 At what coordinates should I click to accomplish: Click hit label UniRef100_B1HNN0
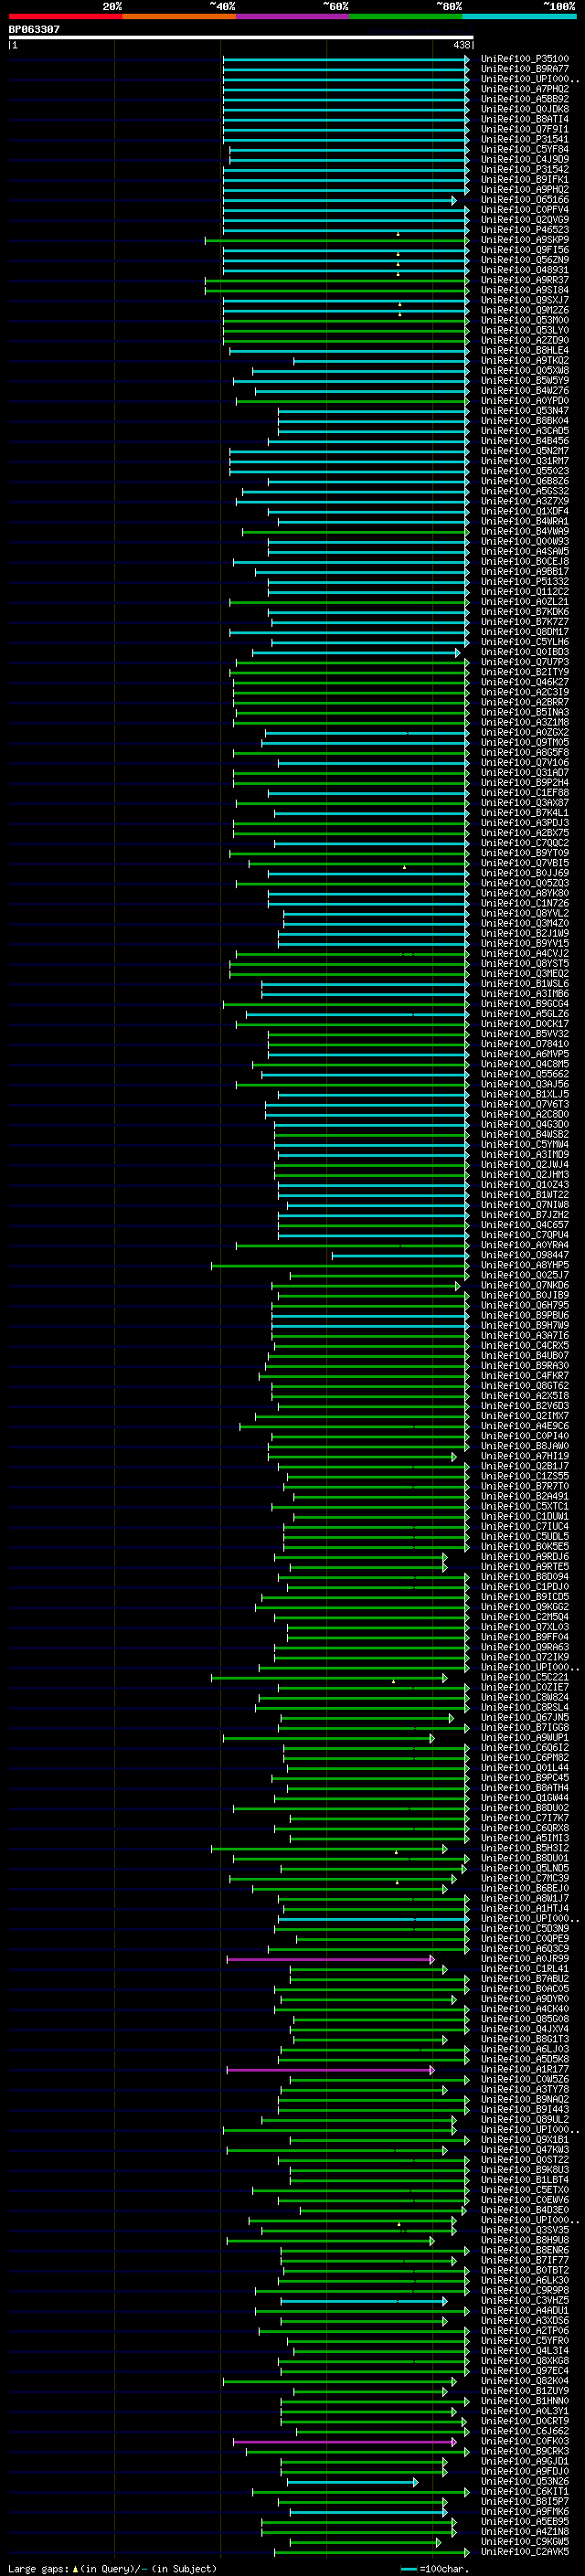click(x=525, y=2401)
